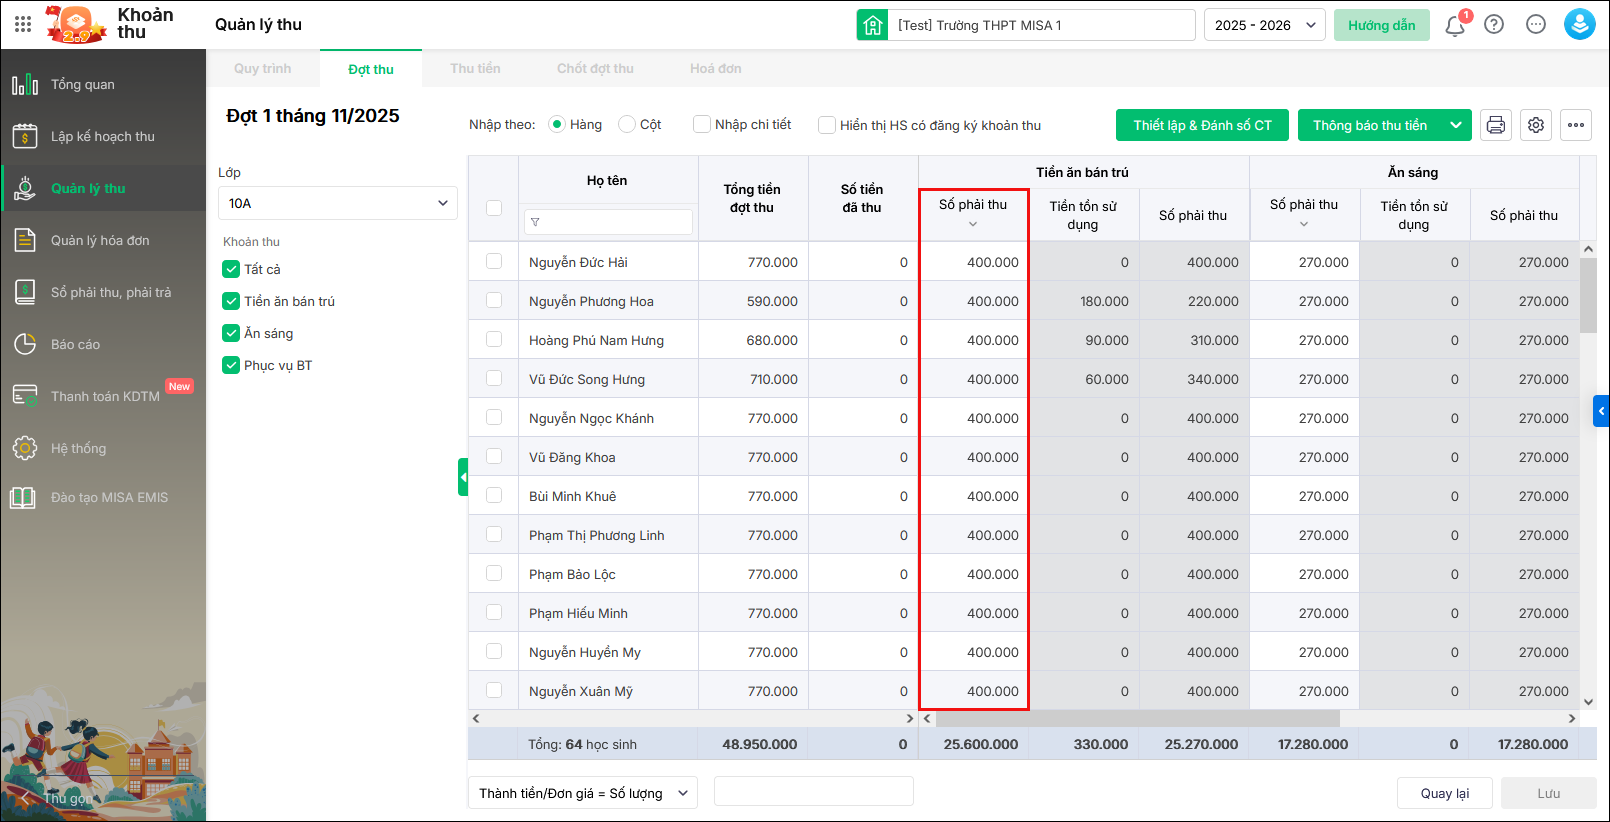The width and height of the screenshot is (1610, 822).
Task: Expand the Thông báo thu tiền dropdown arrow
Action: pos(1456,125)
